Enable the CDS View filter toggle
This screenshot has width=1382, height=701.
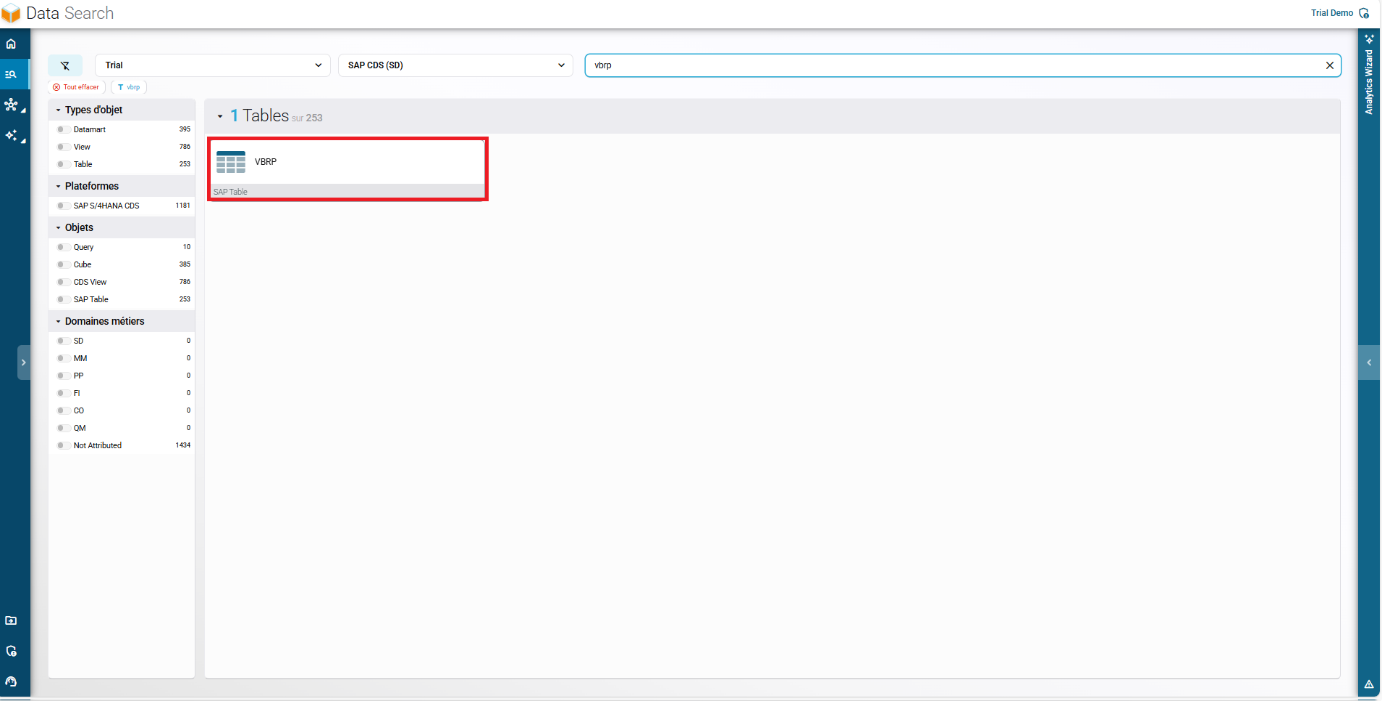click(62, 282)
